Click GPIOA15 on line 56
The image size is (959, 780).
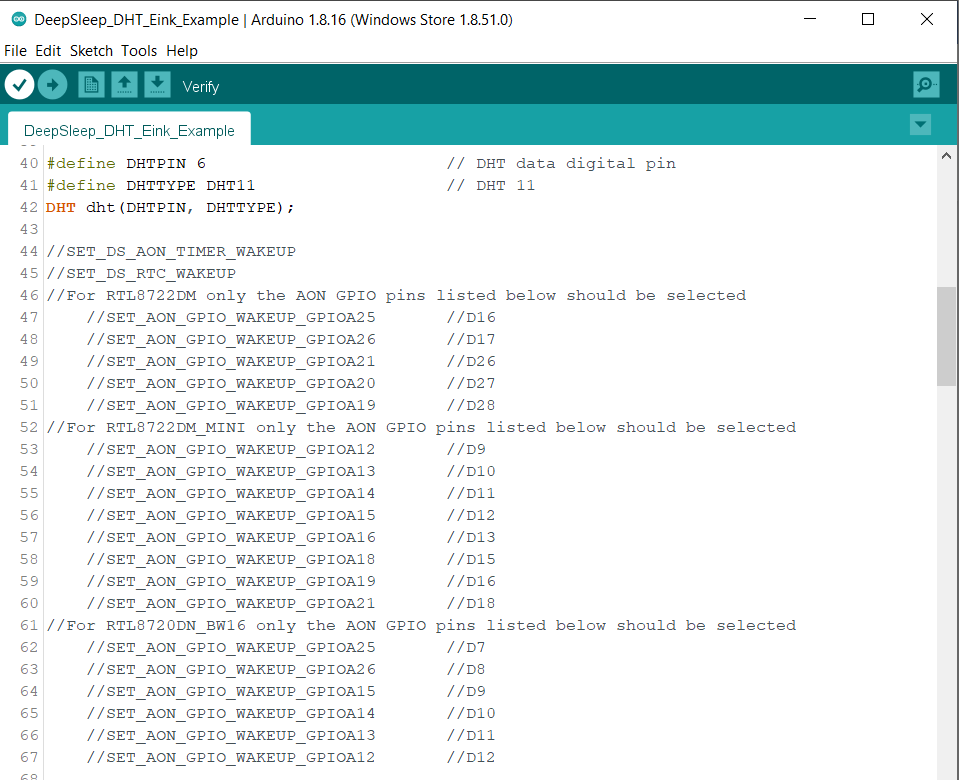click(340, 516)
